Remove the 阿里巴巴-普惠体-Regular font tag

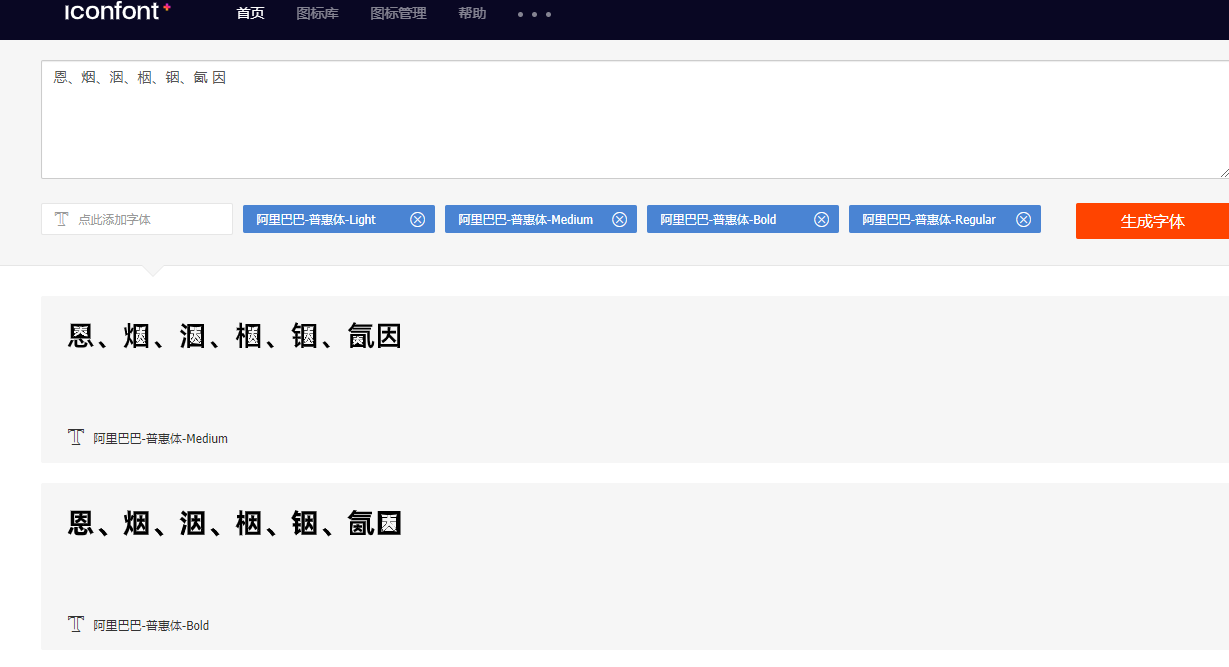1023,219
